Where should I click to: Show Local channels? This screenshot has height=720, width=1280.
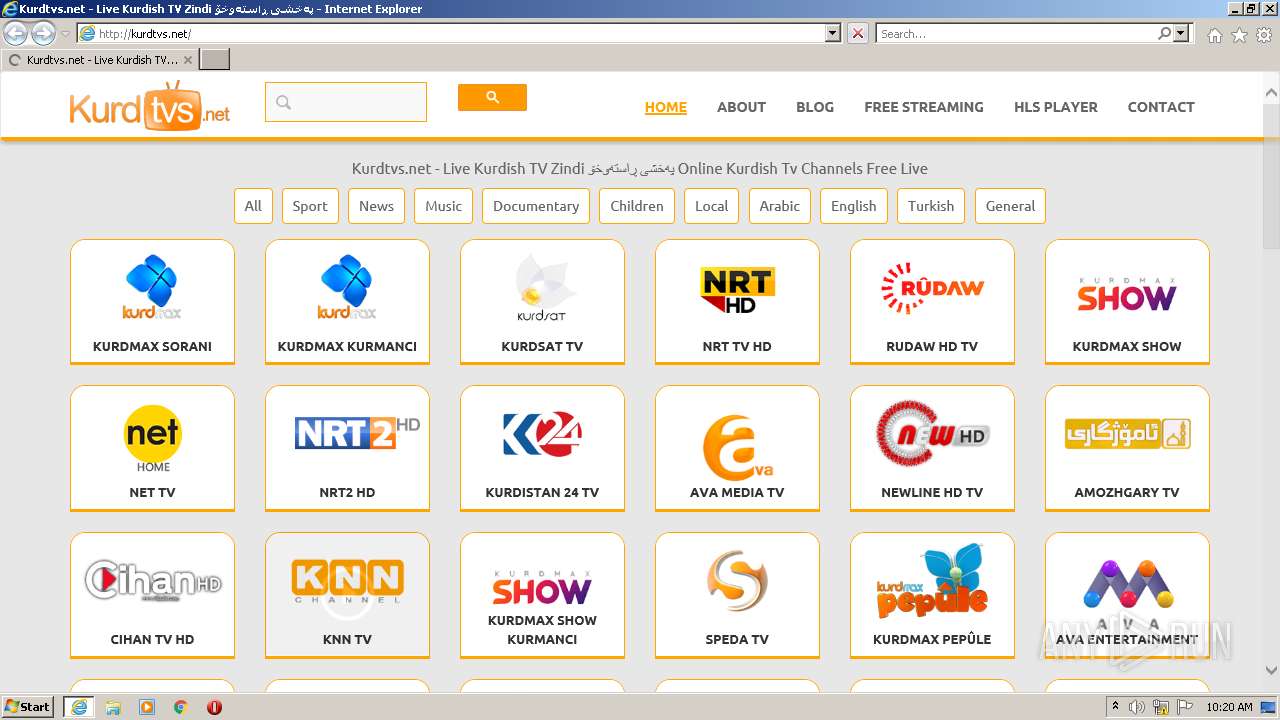pos(712,206)
